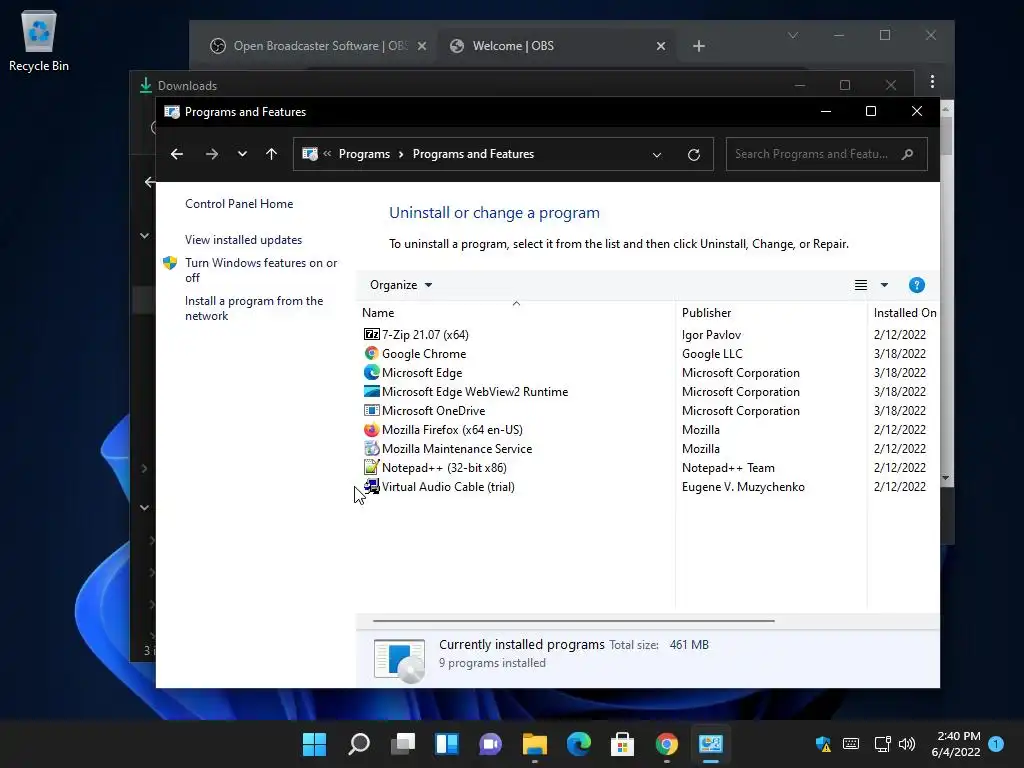Image resolution: width=1024 pixels, height=768 pixels.
Task: Click the Mozilla Maintenance Service icon
Action: [x=372, y=449]
